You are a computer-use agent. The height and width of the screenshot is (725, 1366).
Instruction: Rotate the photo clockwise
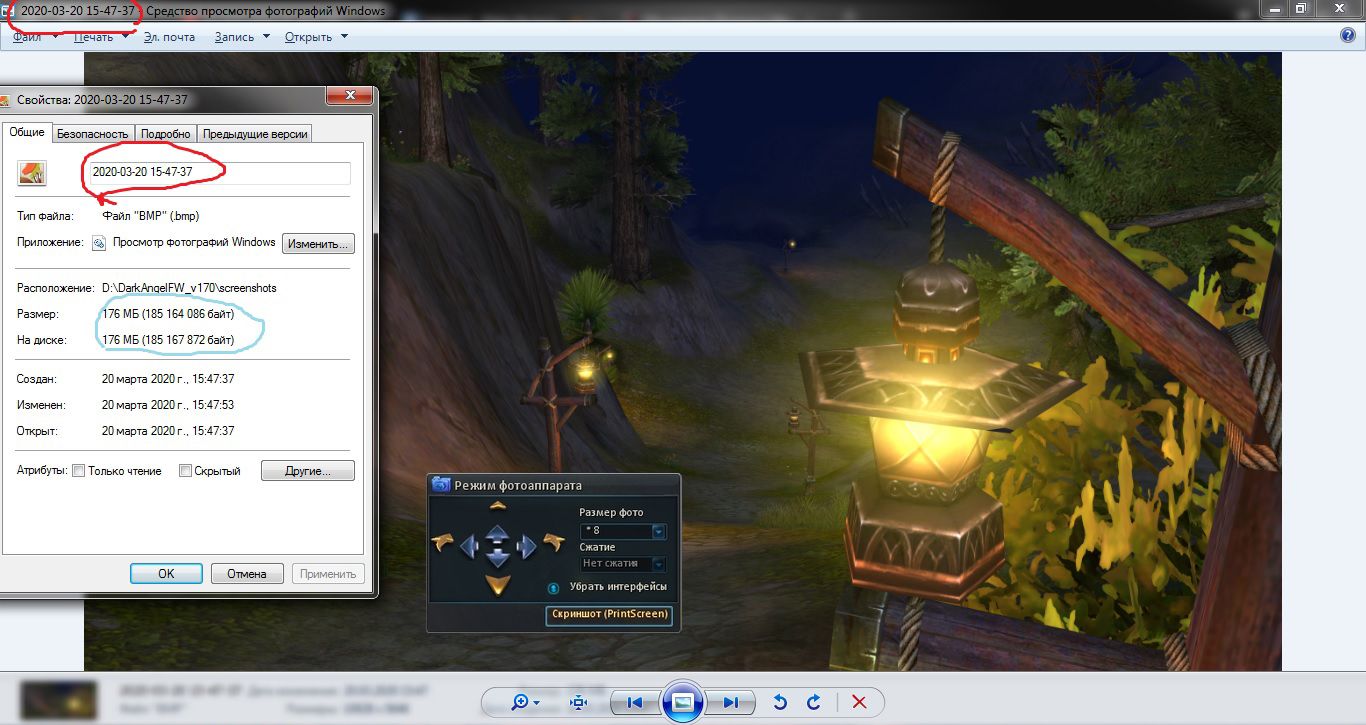coord(814,702)
